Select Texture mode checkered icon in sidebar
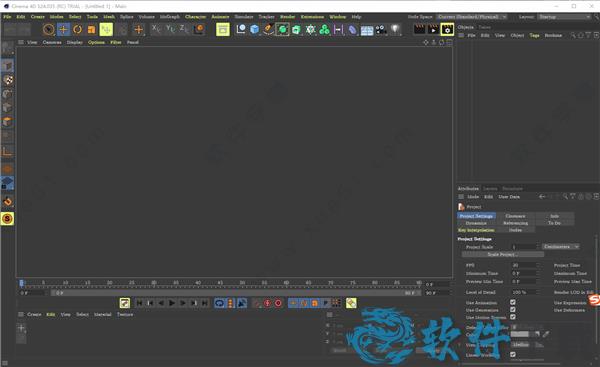 pyautogui.click(x=8, y=80)
